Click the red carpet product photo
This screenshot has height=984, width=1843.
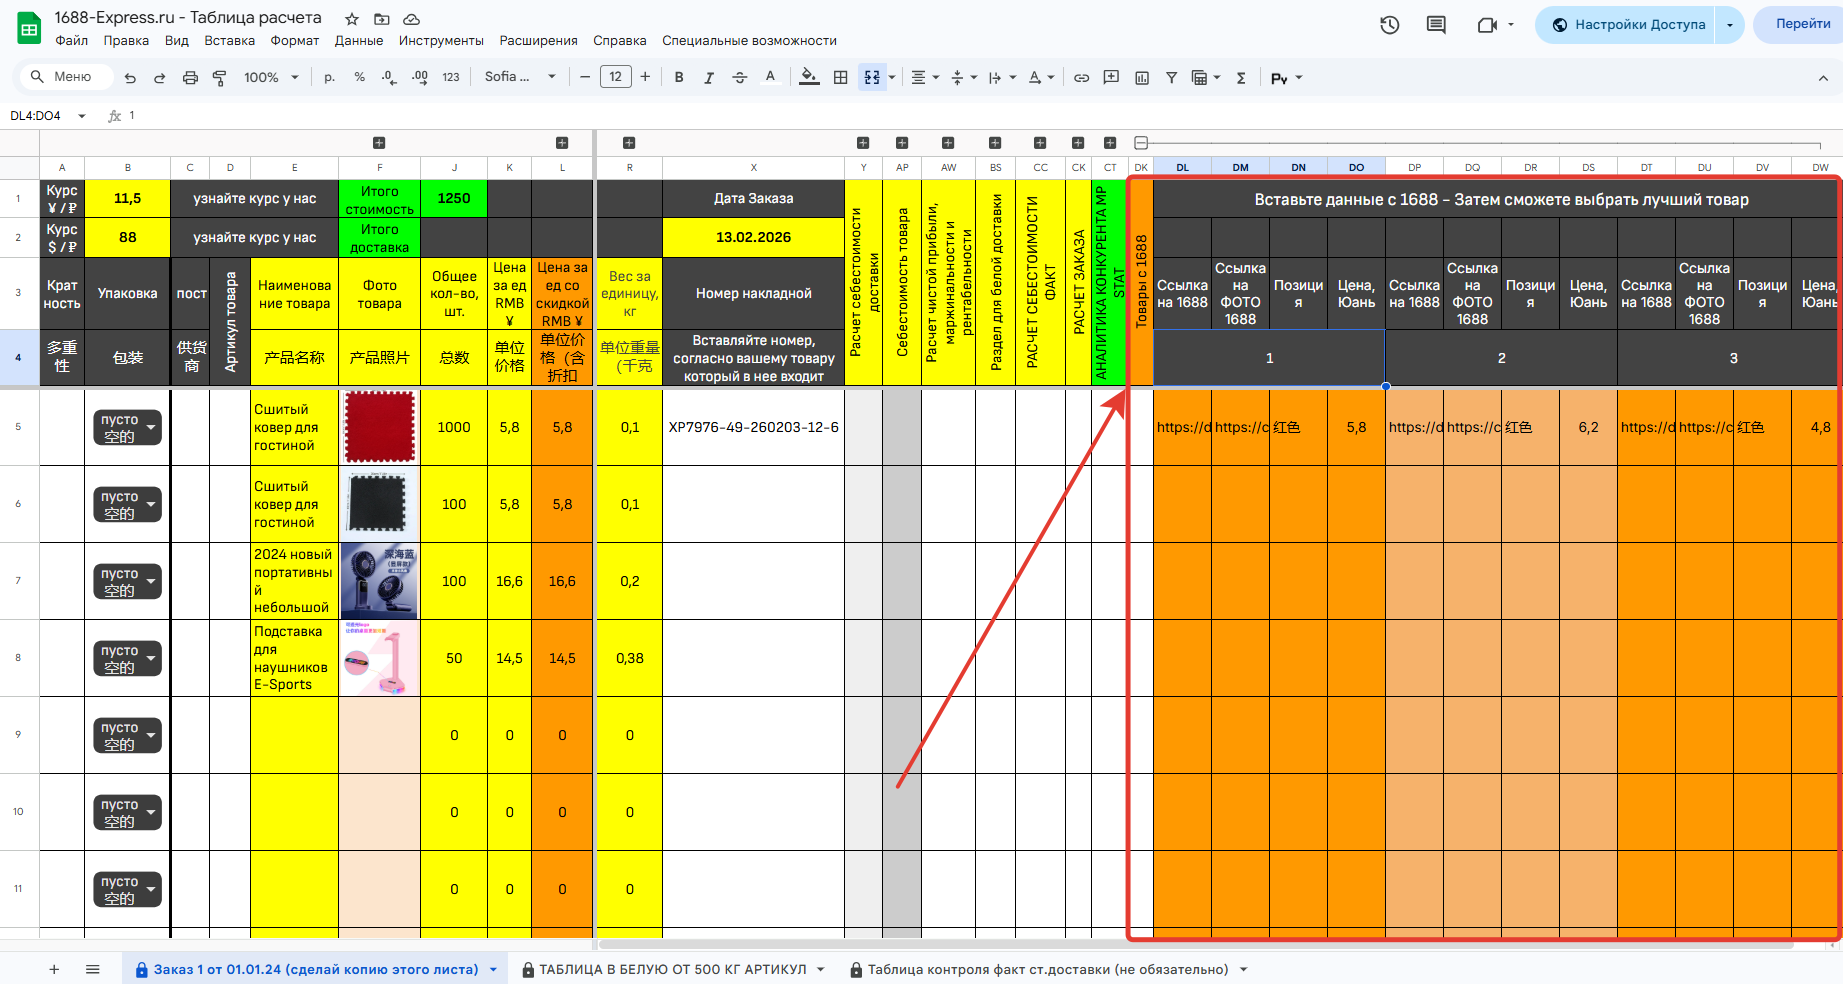379,427
